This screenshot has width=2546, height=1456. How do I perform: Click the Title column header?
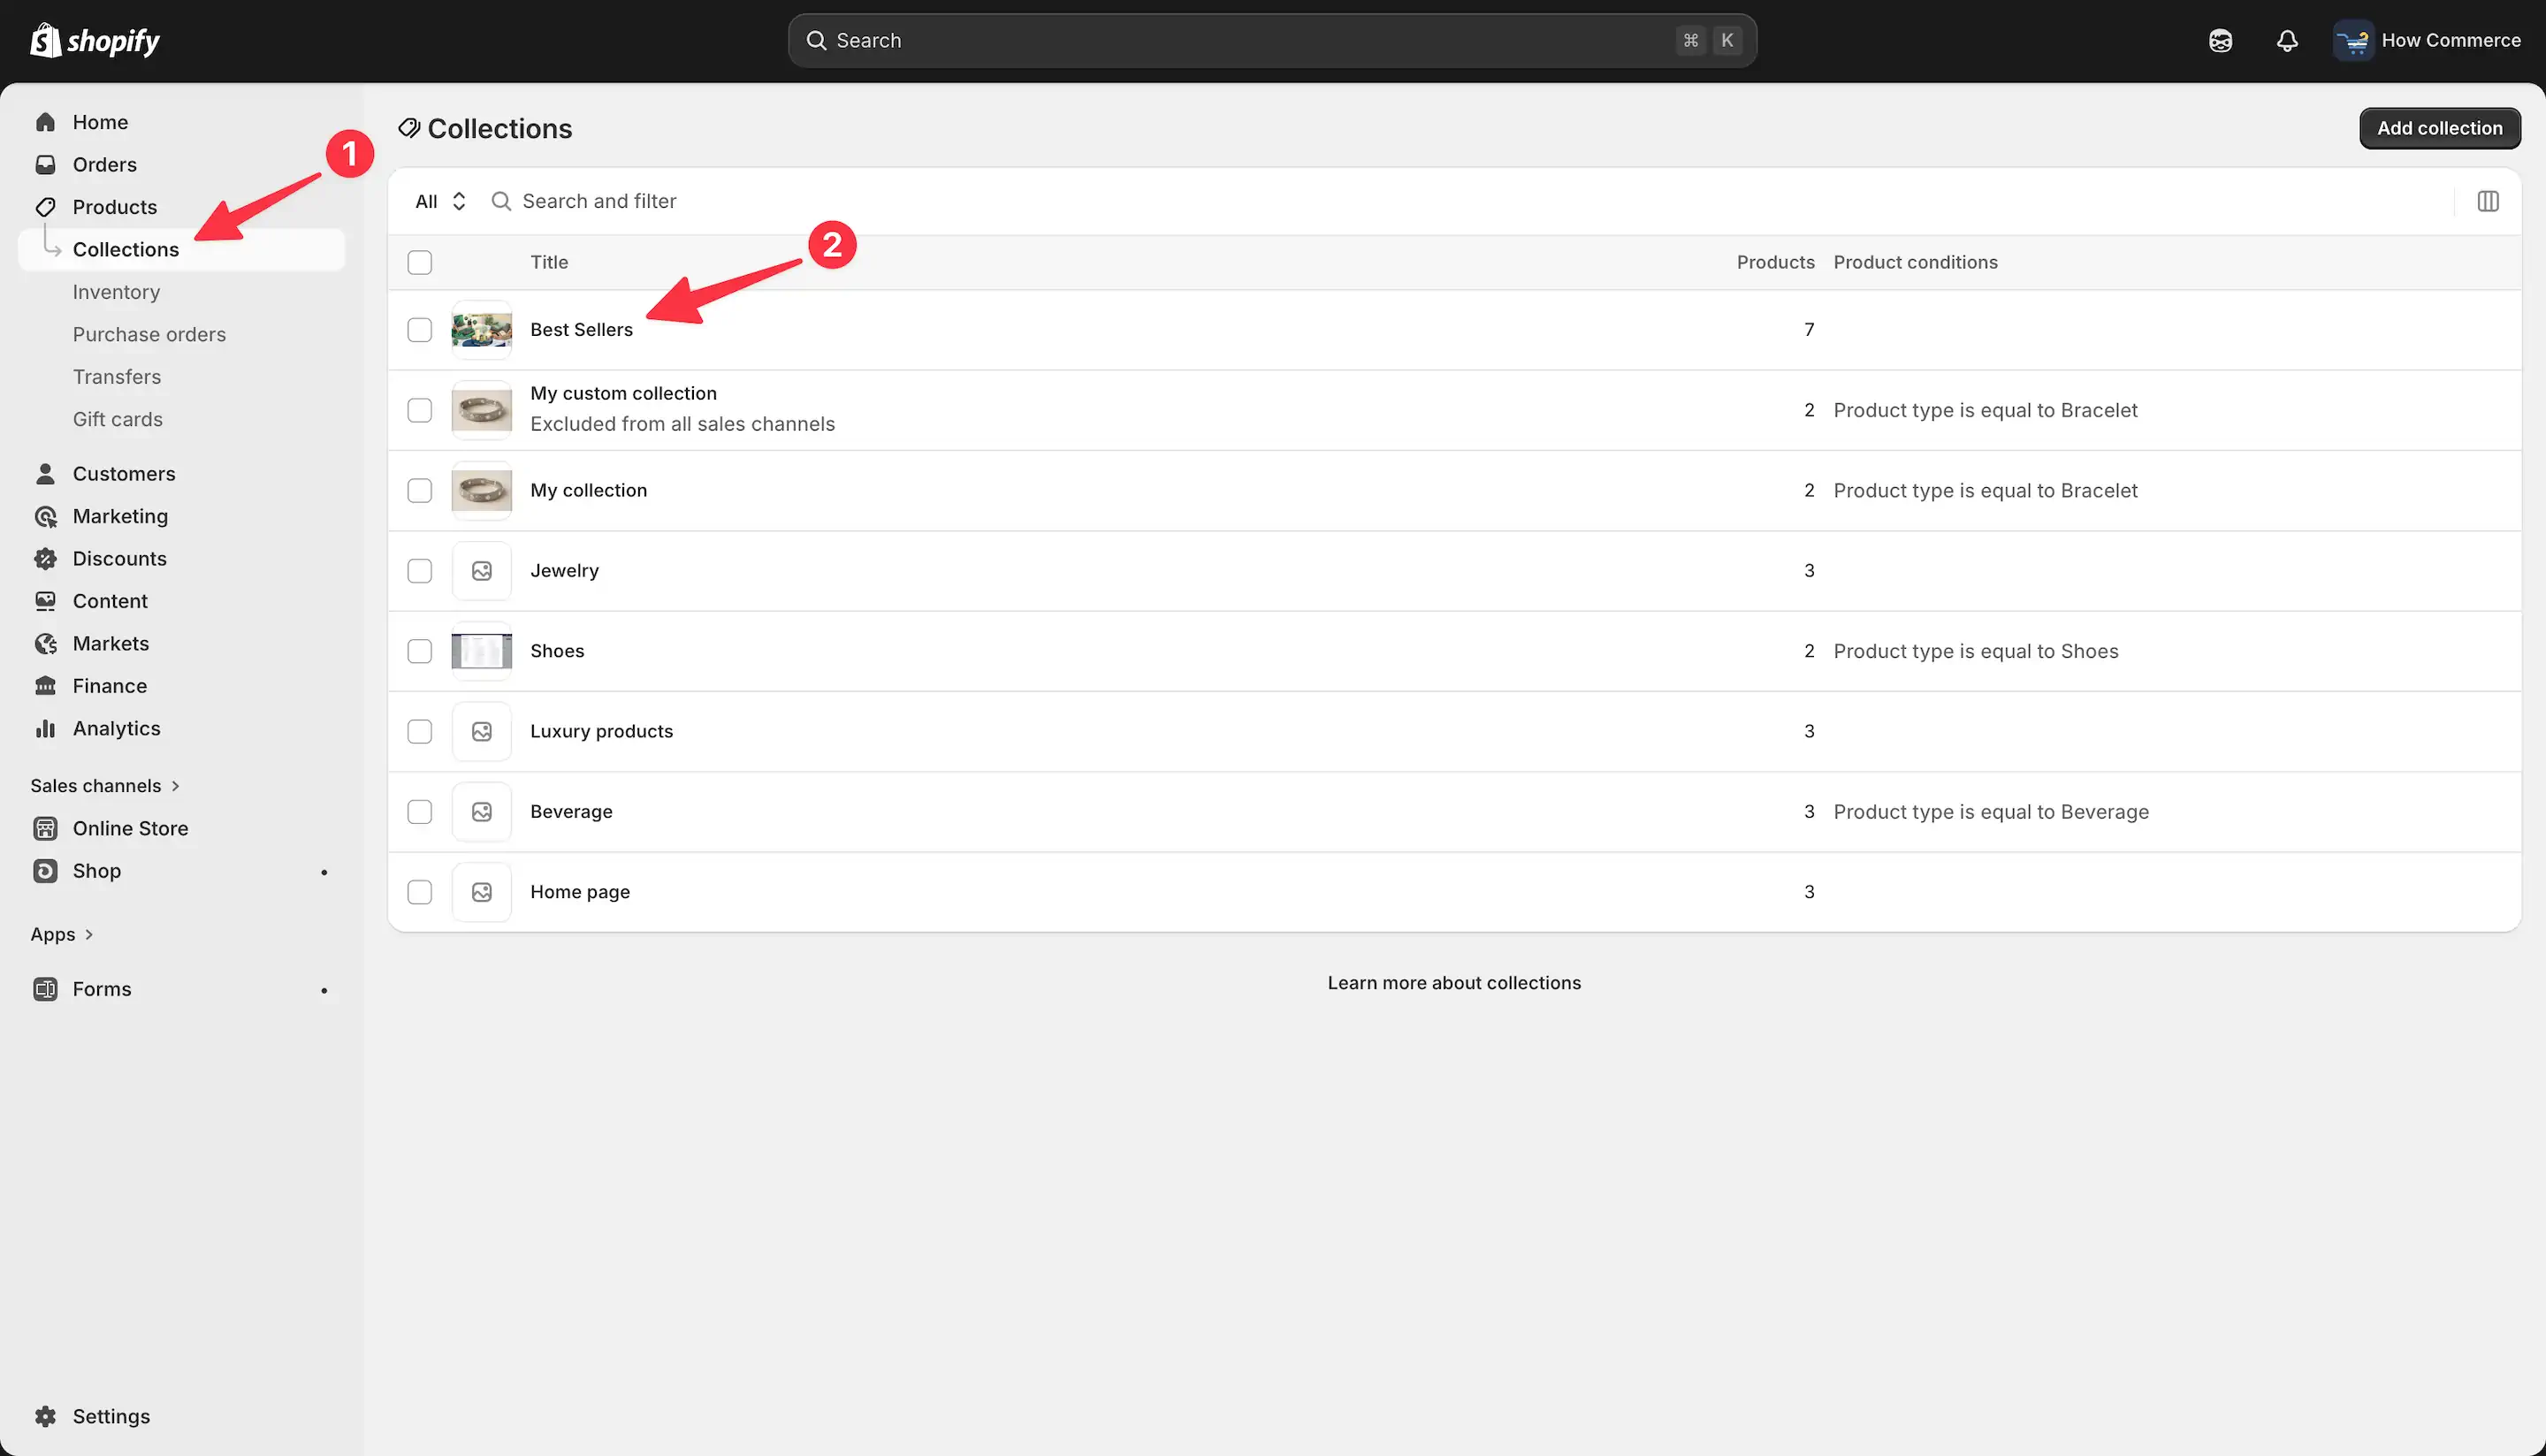(x=549, y=263)
